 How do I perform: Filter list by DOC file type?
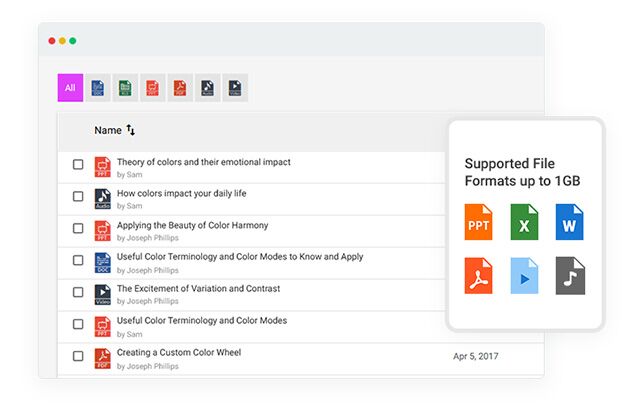click(98, 88)
